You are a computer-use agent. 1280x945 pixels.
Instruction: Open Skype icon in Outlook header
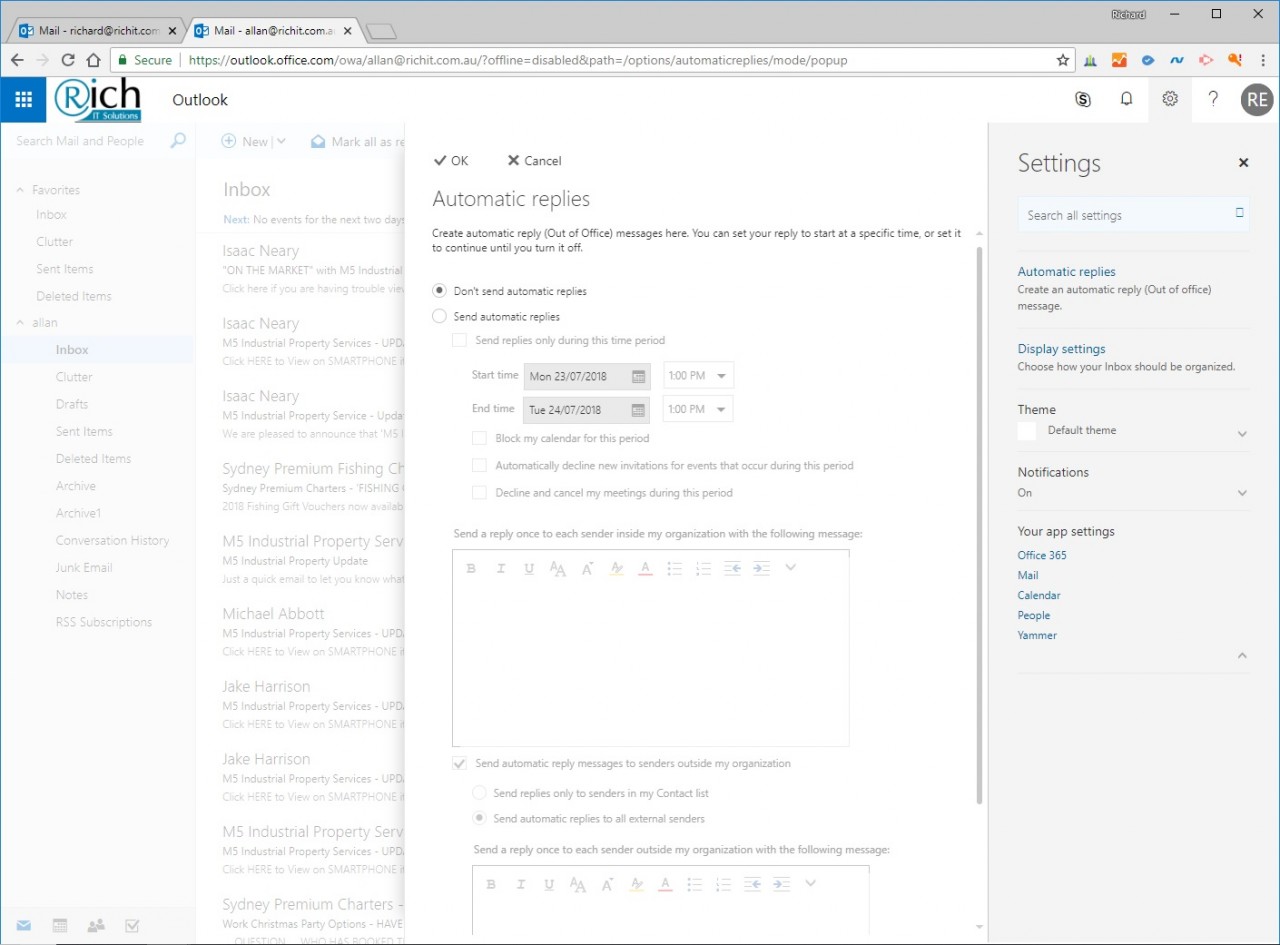tap(1082, 99)
